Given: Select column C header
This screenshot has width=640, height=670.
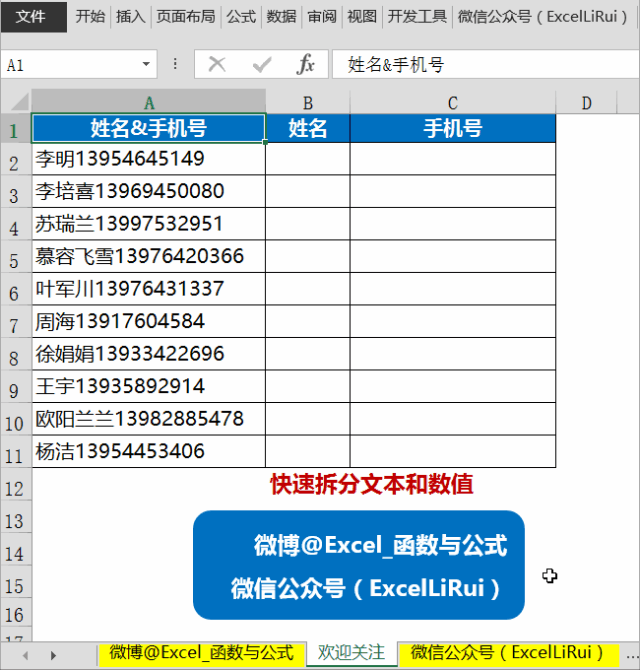Looking at the screenshot, I should click(453, 103).
